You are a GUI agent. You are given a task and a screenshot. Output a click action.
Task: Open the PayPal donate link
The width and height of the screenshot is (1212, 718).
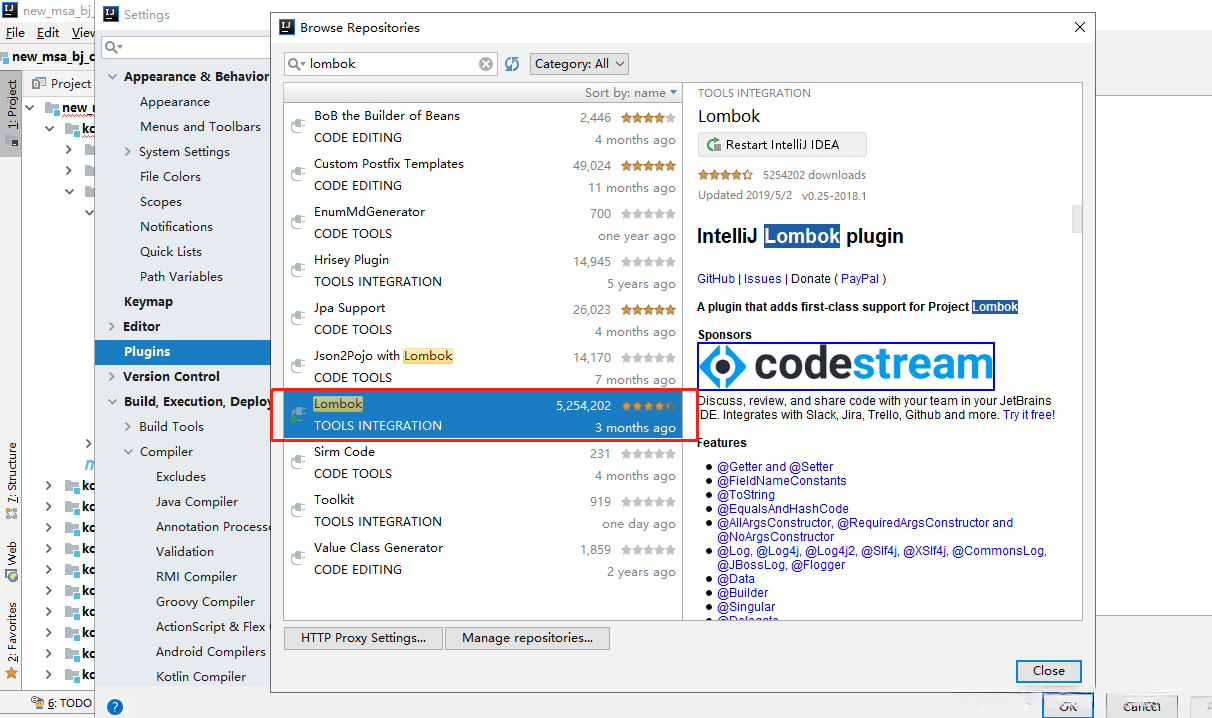[x=860, y=279]
